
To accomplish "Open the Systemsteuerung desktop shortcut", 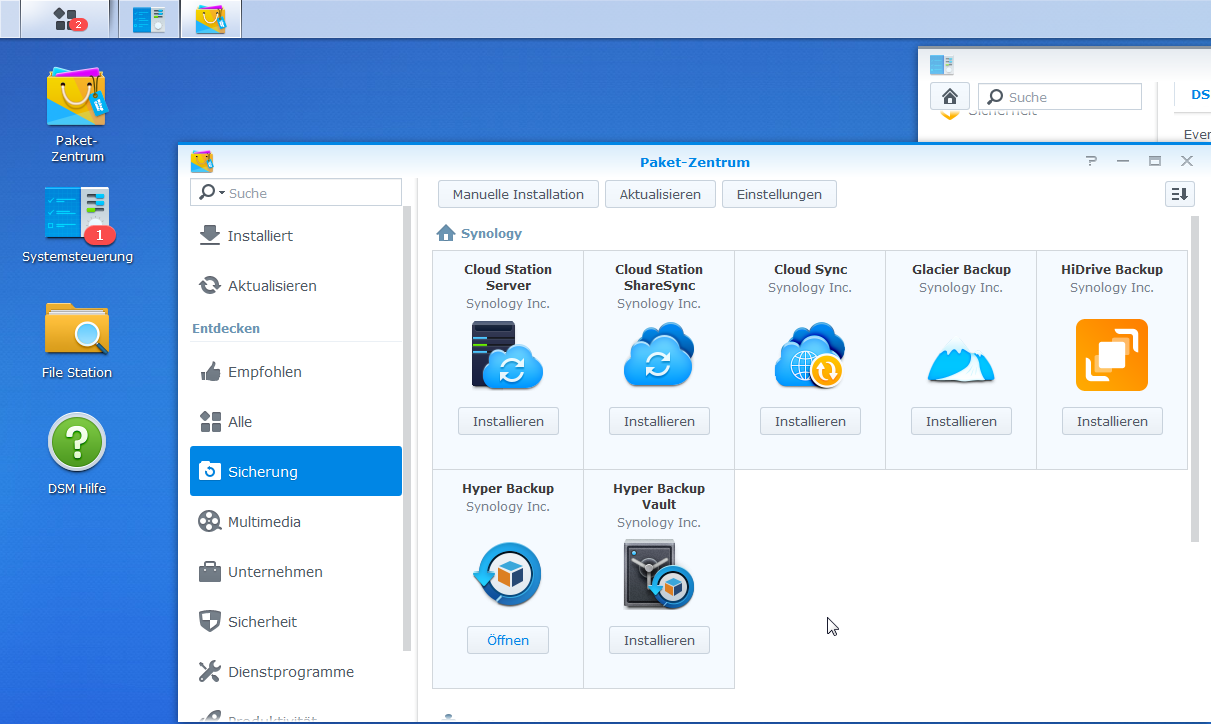I will point(77,224).
